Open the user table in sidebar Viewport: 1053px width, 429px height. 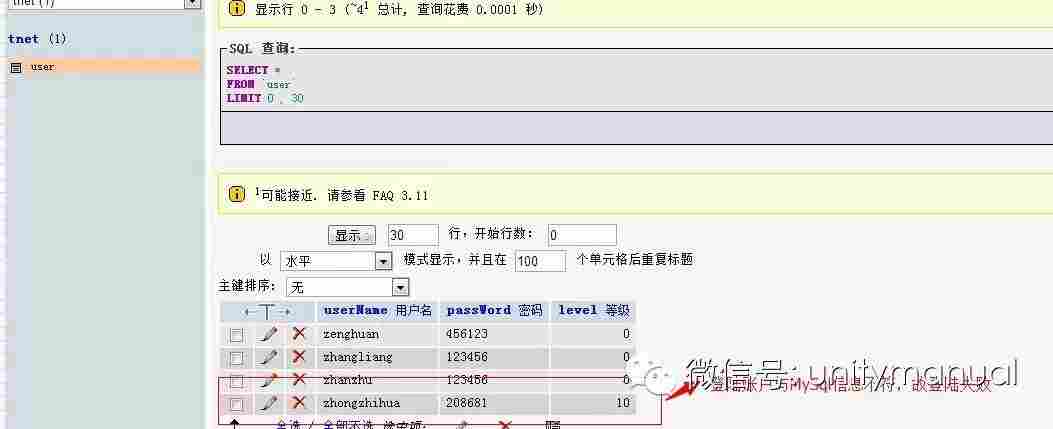(42, 66)
